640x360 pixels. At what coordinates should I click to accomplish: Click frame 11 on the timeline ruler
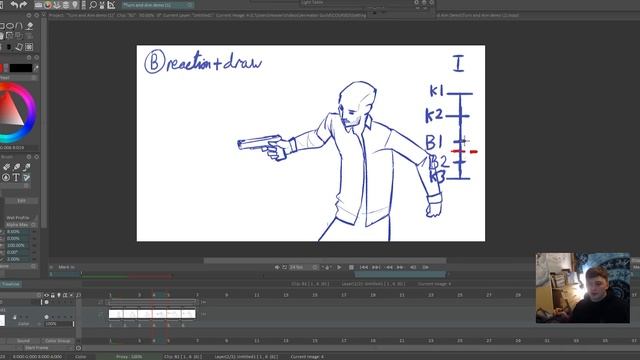click(257, 295)
